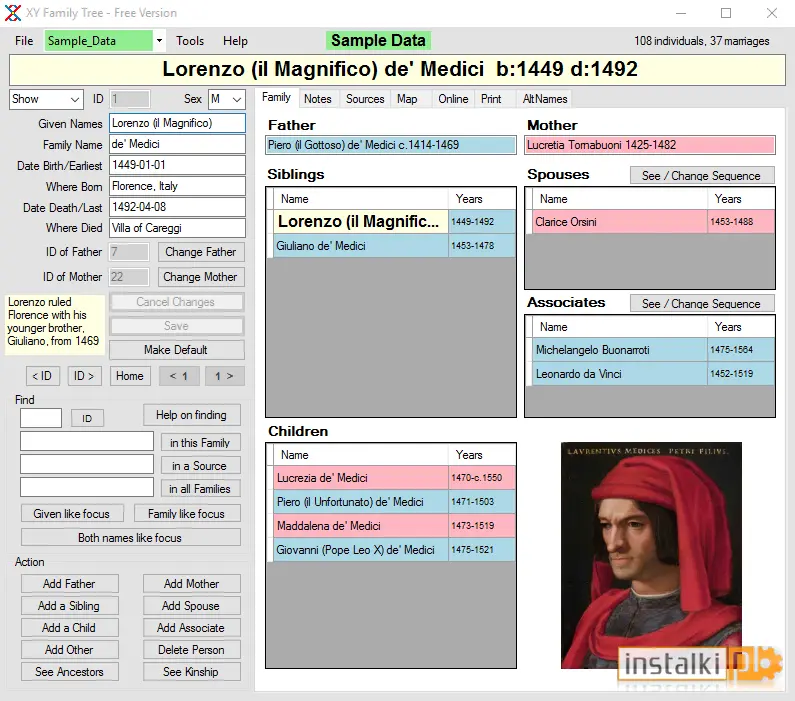Select child Giovanni (Pope Leo X) de' Medici
The image size is (795, 701).
tap(394, 549)
